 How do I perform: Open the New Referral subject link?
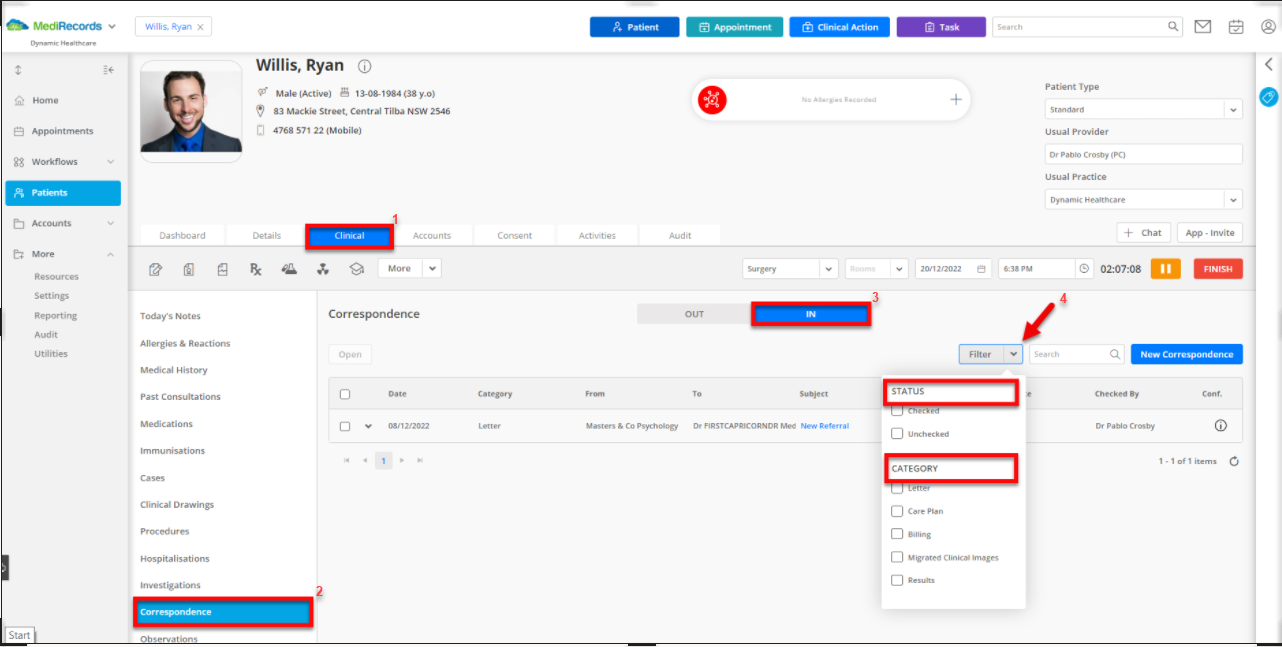pos(824,426)
